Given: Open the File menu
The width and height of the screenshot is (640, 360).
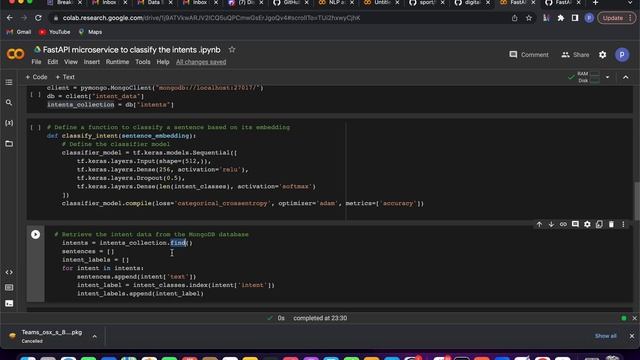Looking at the screenshot, I should pyautogui.click(x=36, y=62).
